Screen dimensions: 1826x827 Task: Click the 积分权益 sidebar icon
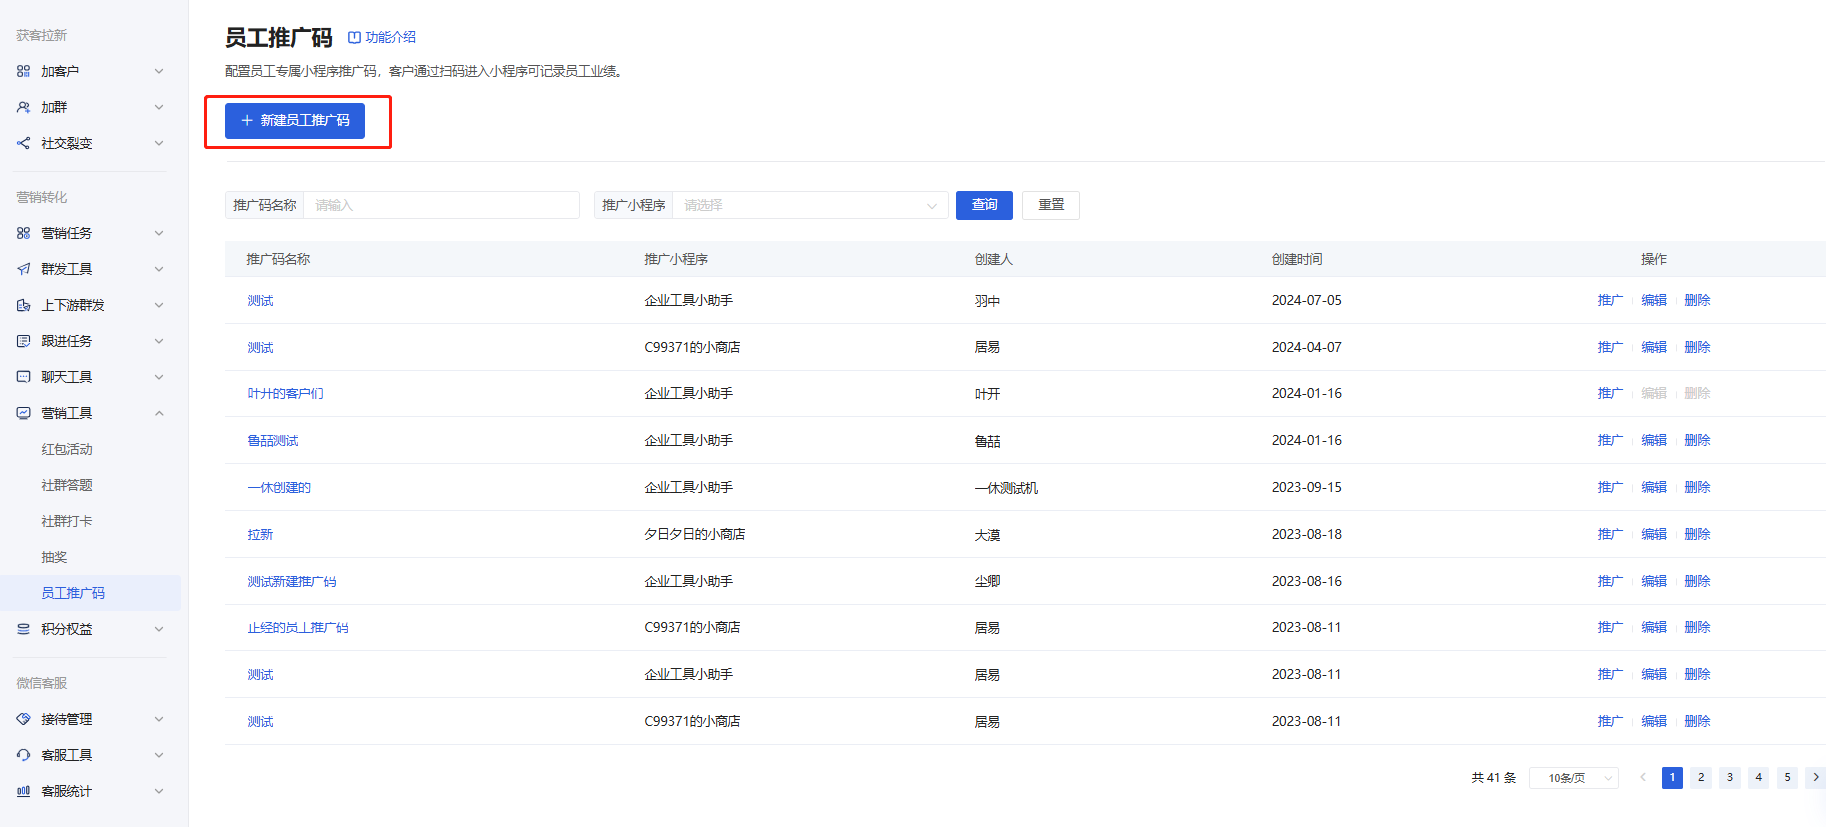23,629
